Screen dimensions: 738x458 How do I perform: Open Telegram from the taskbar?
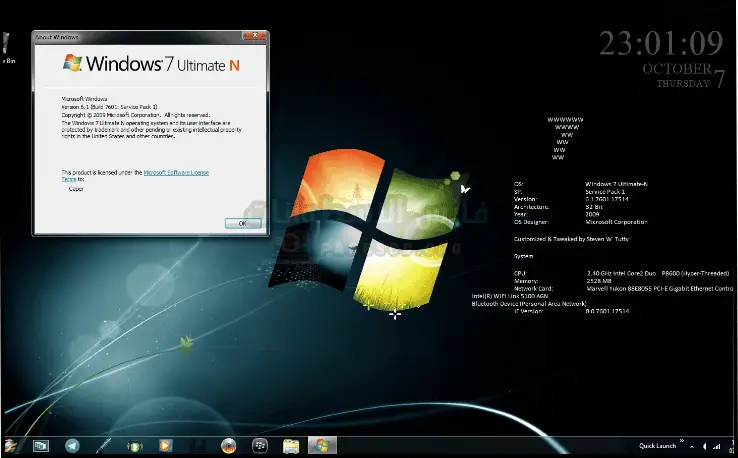tap(72, 446)
